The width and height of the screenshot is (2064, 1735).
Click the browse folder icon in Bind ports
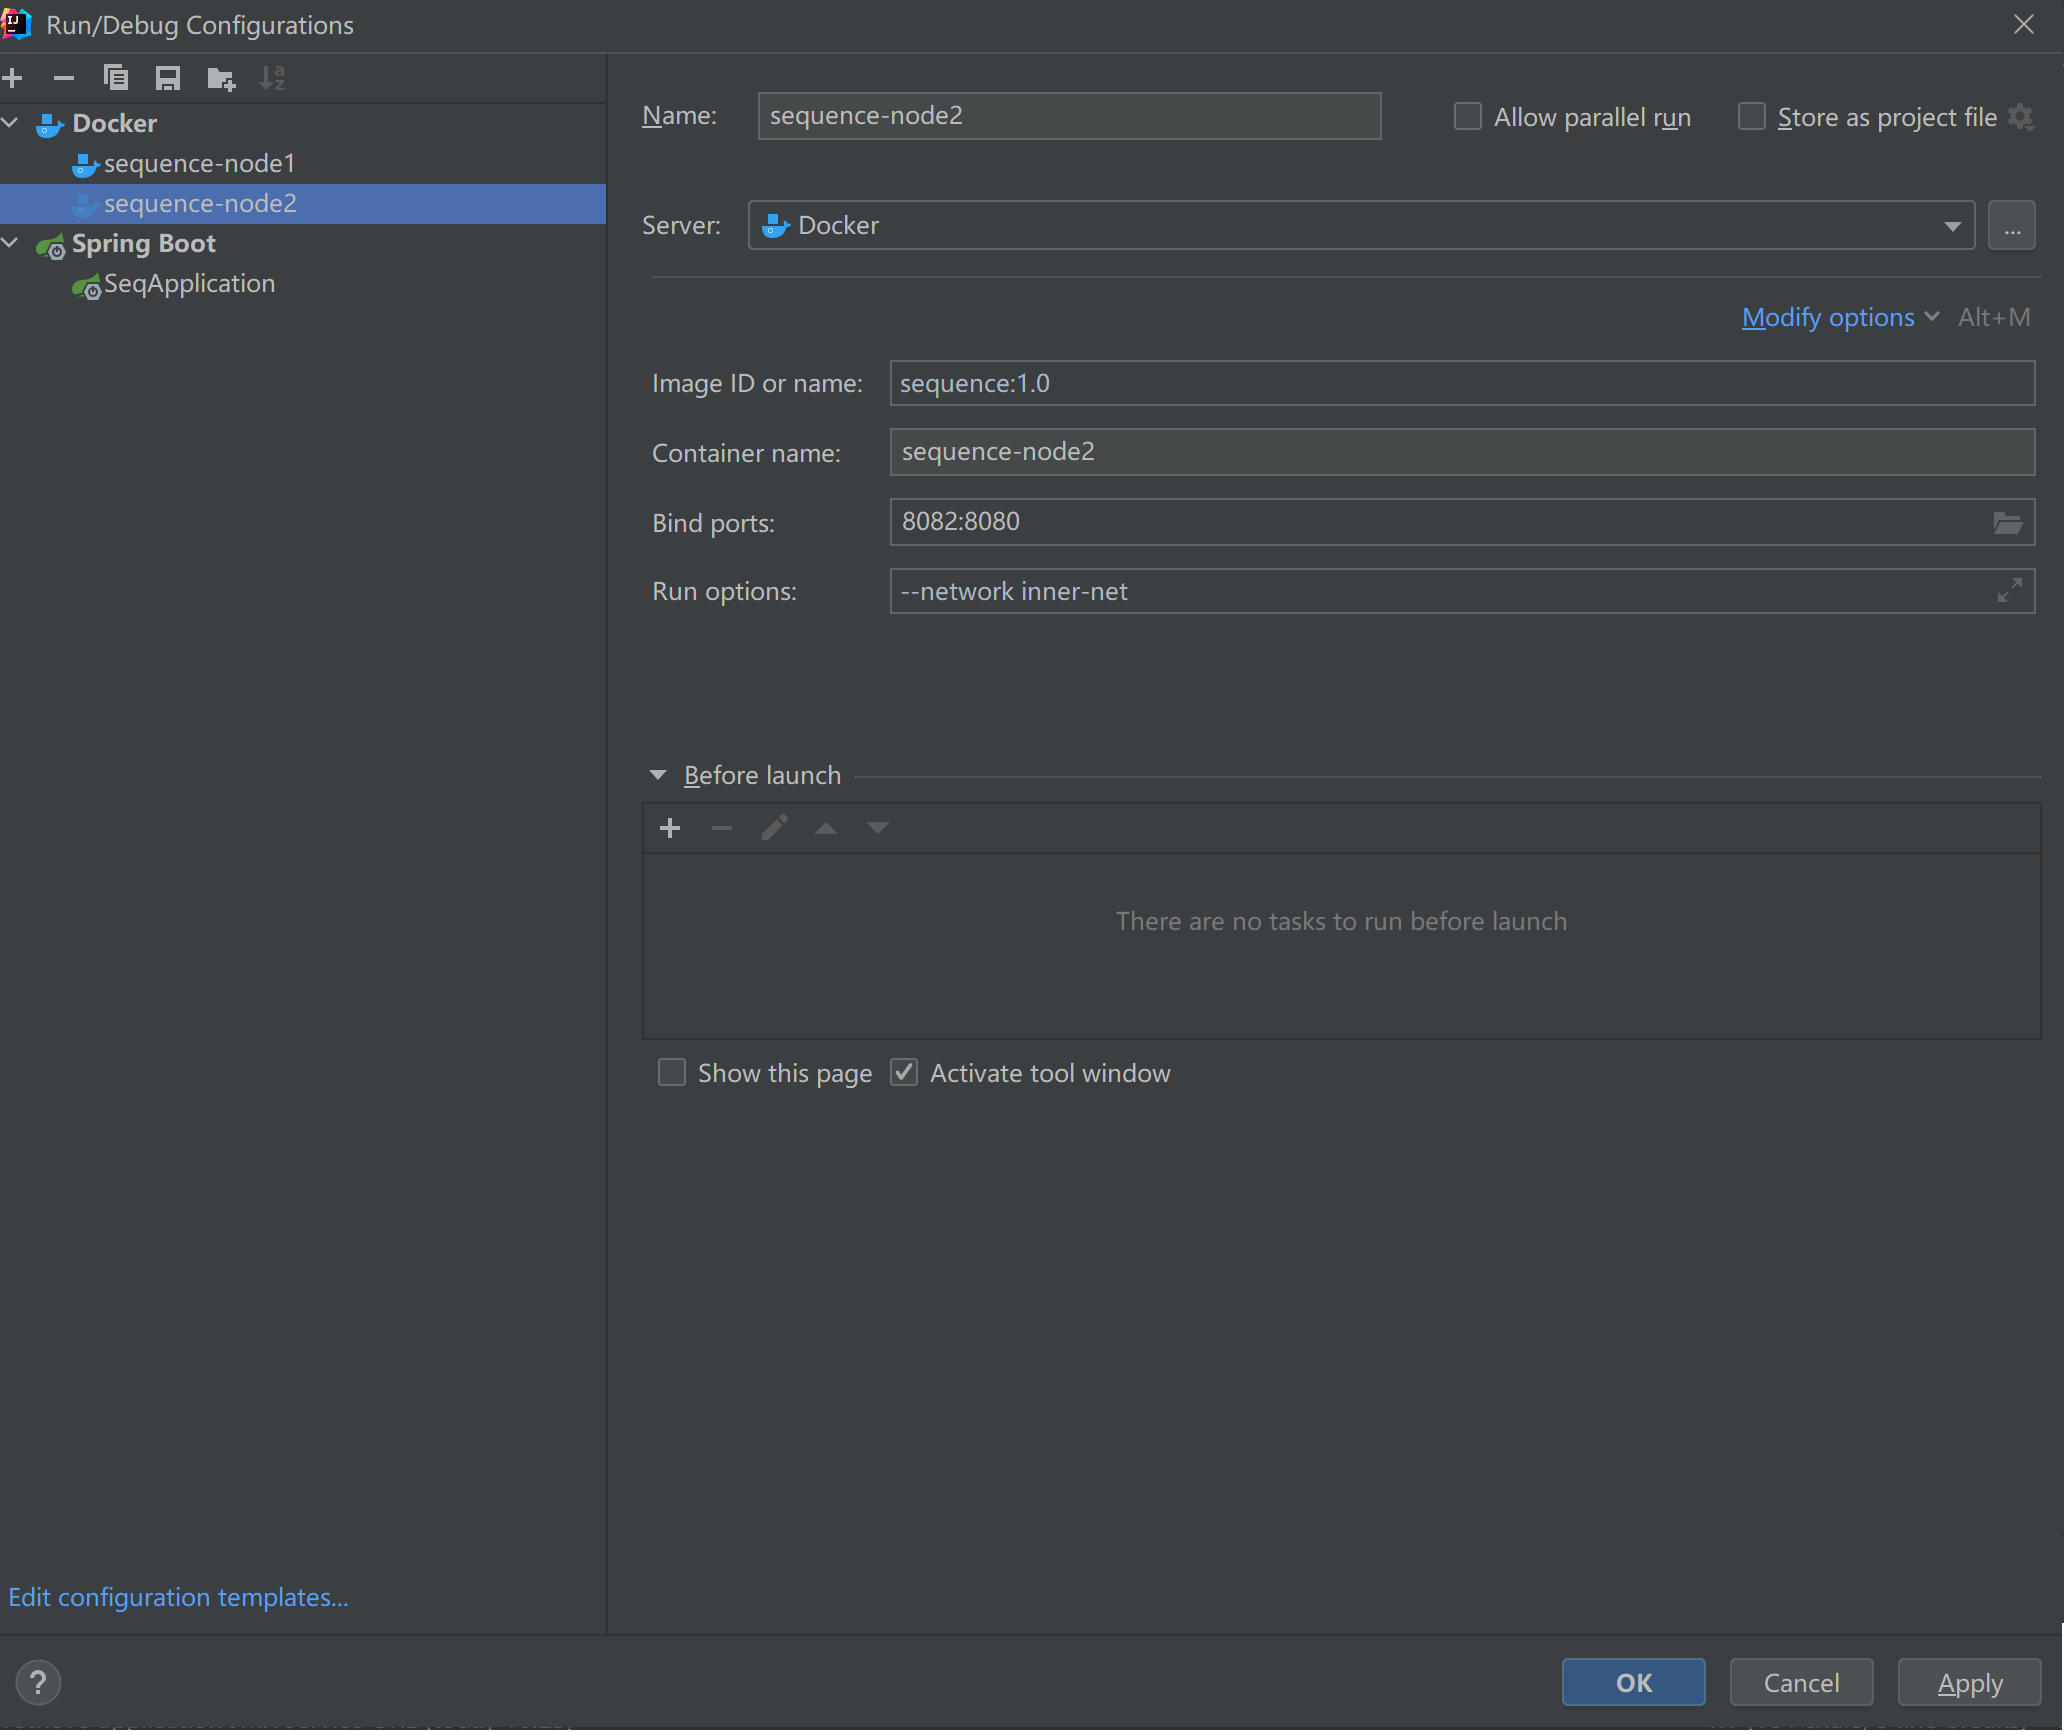coord(2007,523)
